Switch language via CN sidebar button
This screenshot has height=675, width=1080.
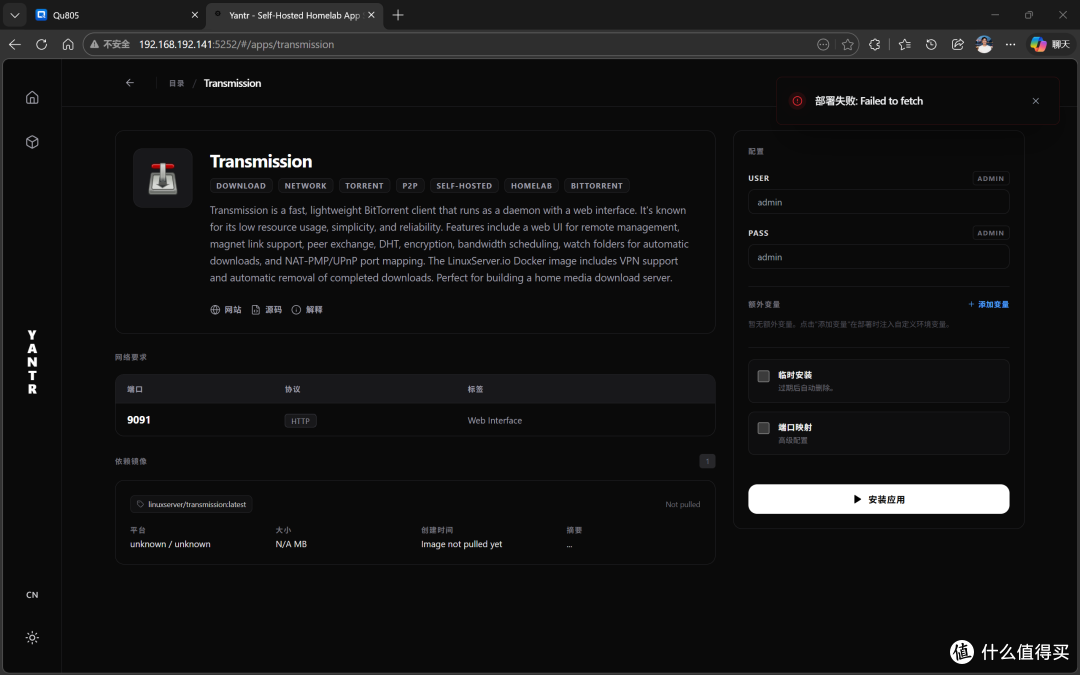point(32,595)
